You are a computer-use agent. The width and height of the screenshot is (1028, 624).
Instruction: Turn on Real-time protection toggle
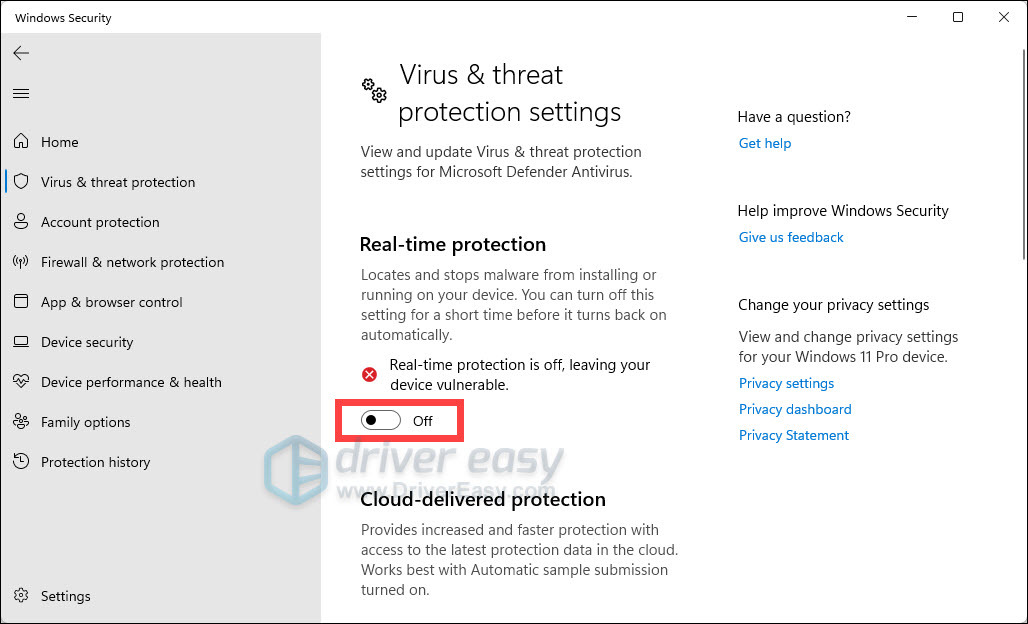381,421
